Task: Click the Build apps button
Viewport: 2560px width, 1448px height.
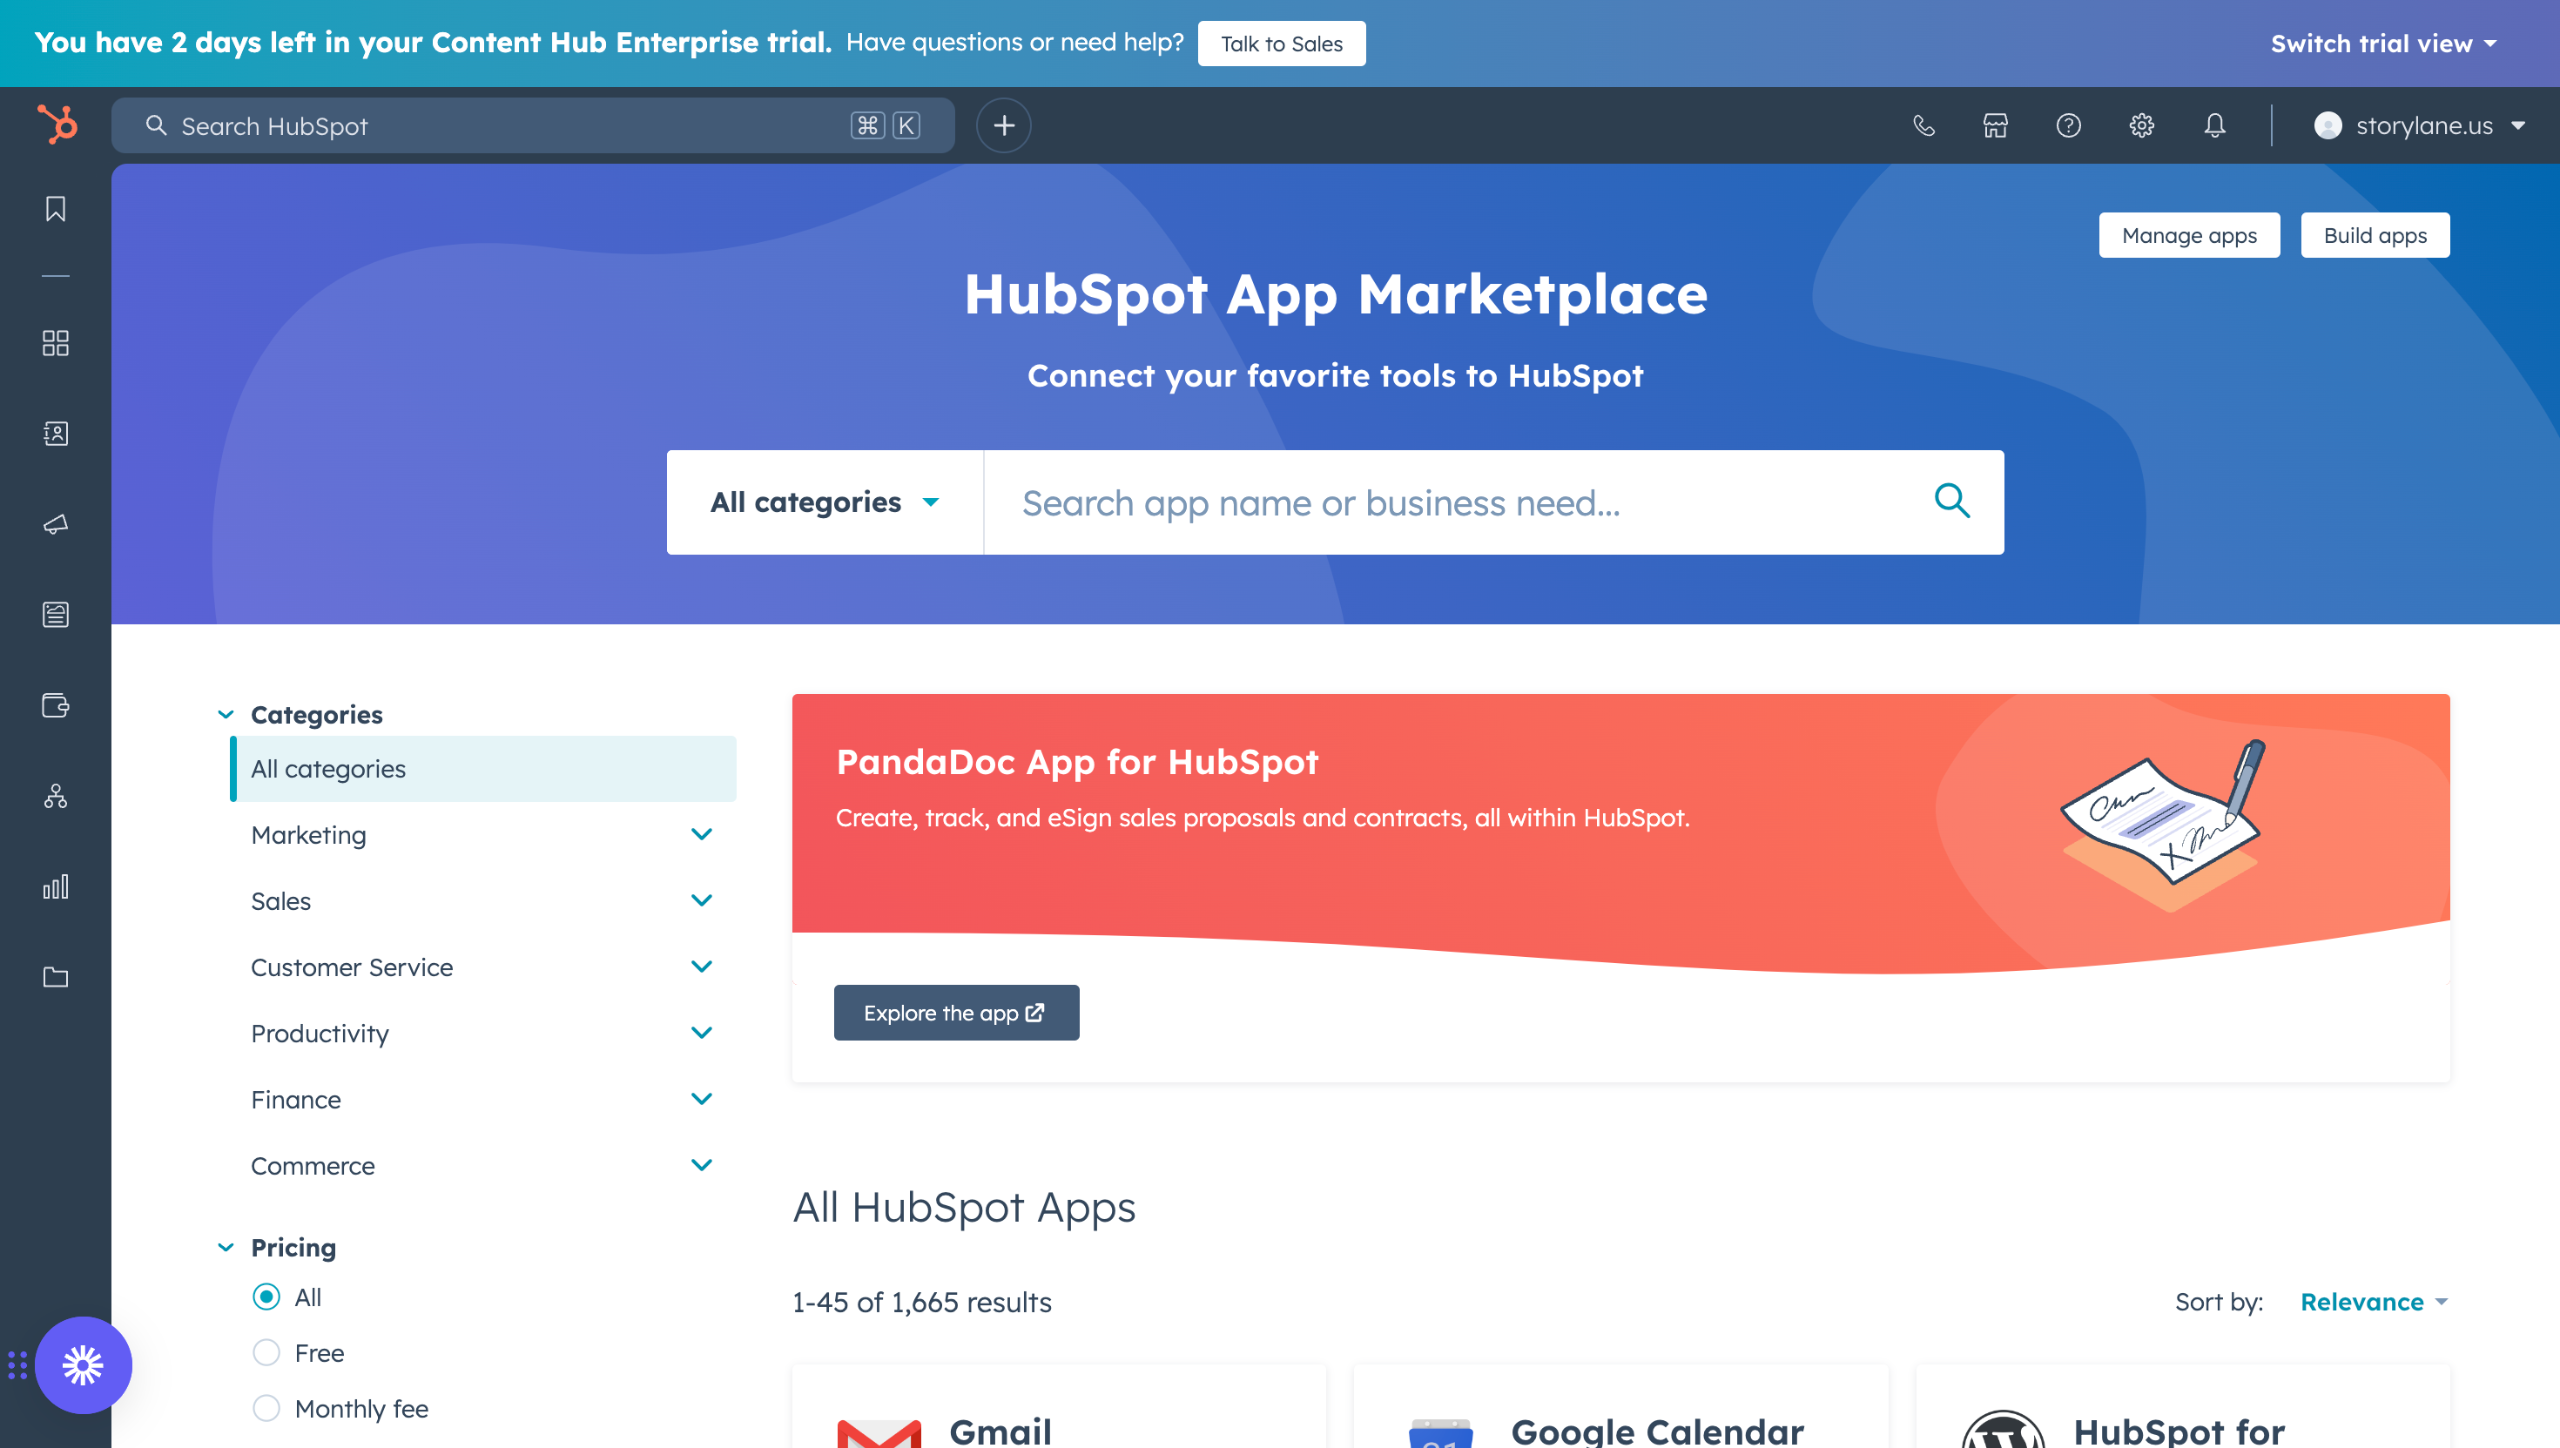Action: coord(2375,235)
